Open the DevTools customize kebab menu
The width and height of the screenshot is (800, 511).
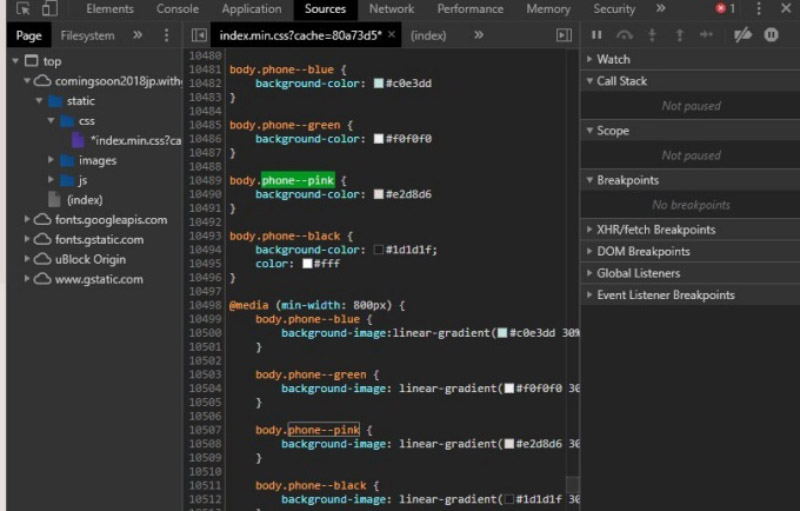tap(759, 9)
